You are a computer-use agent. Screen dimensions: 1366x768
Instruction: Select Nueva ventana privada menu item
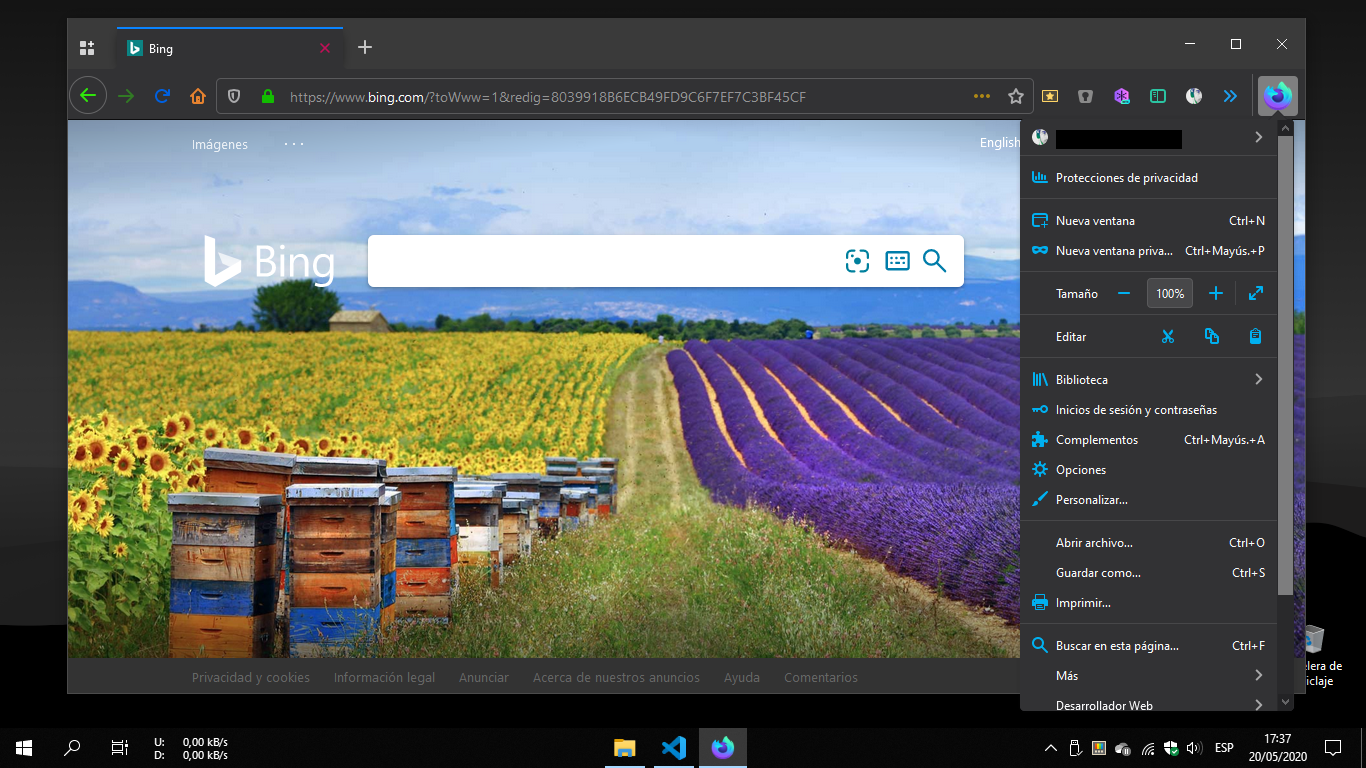click(x=1148, y=251)
